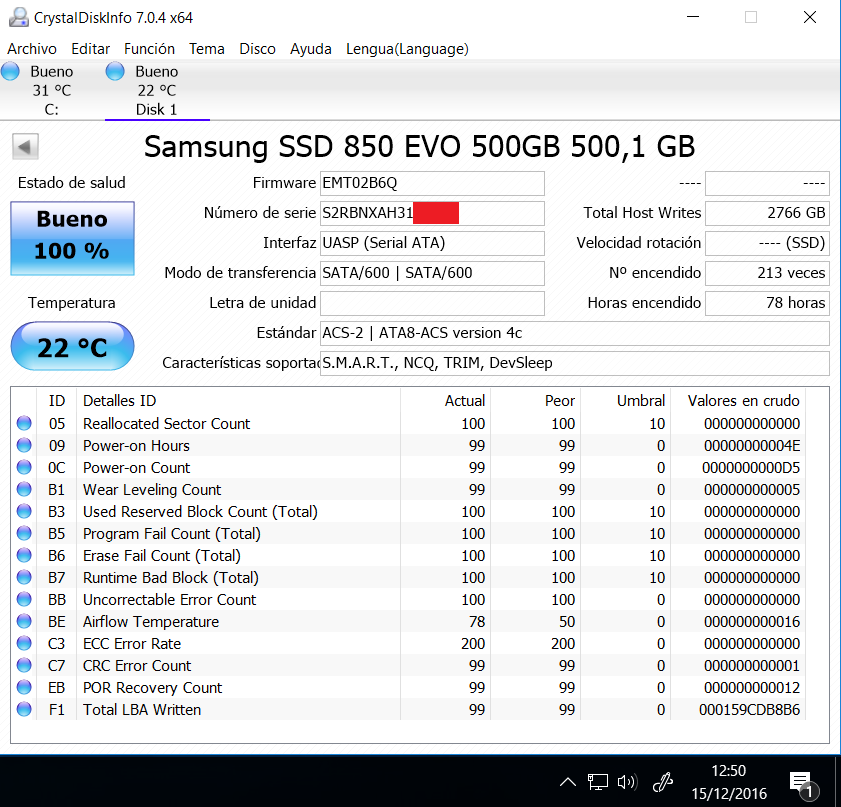This screenshot has width=841, height=807.
Task: Click the previous disk arrow button
Action: [x=25, y=146]
